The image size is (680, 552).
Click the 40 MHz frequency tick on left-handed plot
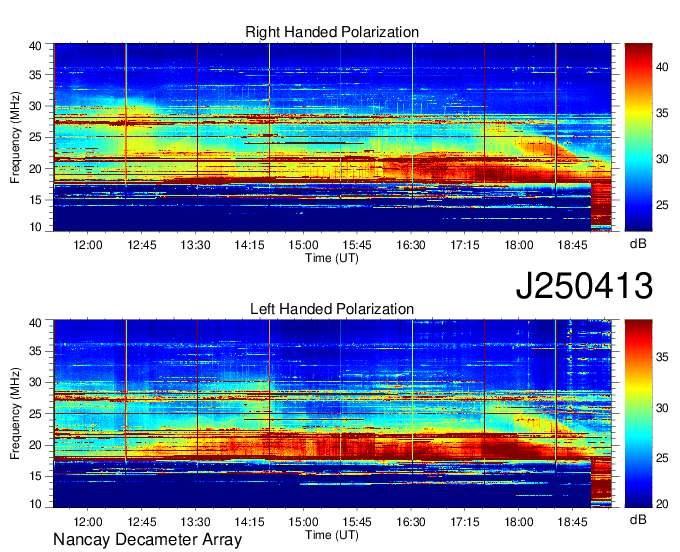(x=36, y=323)
